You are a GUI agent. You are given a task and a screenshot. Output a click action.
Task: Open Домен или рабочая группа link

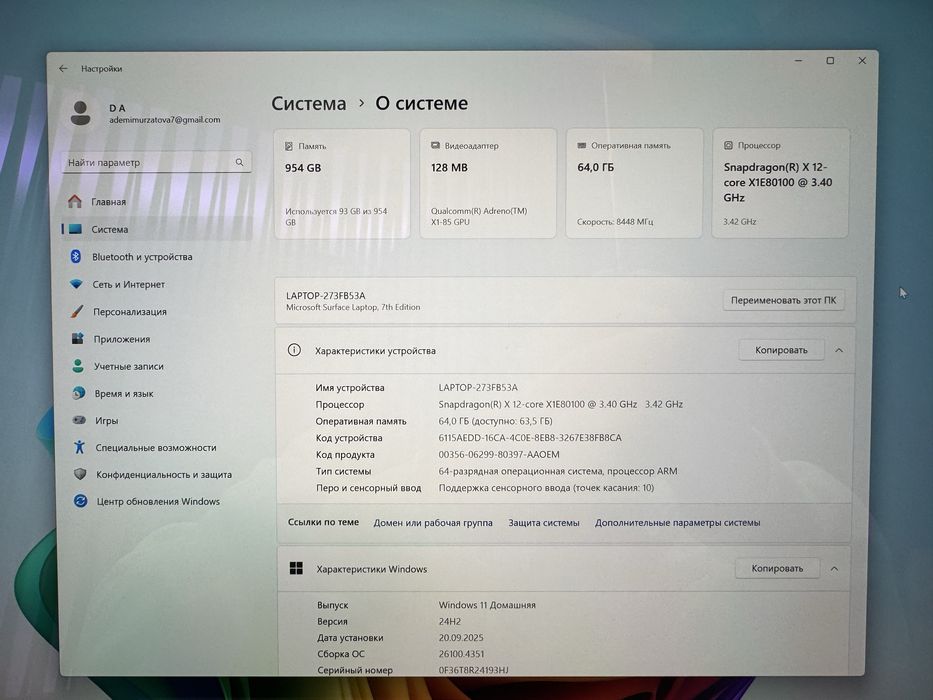pos(433,523)
